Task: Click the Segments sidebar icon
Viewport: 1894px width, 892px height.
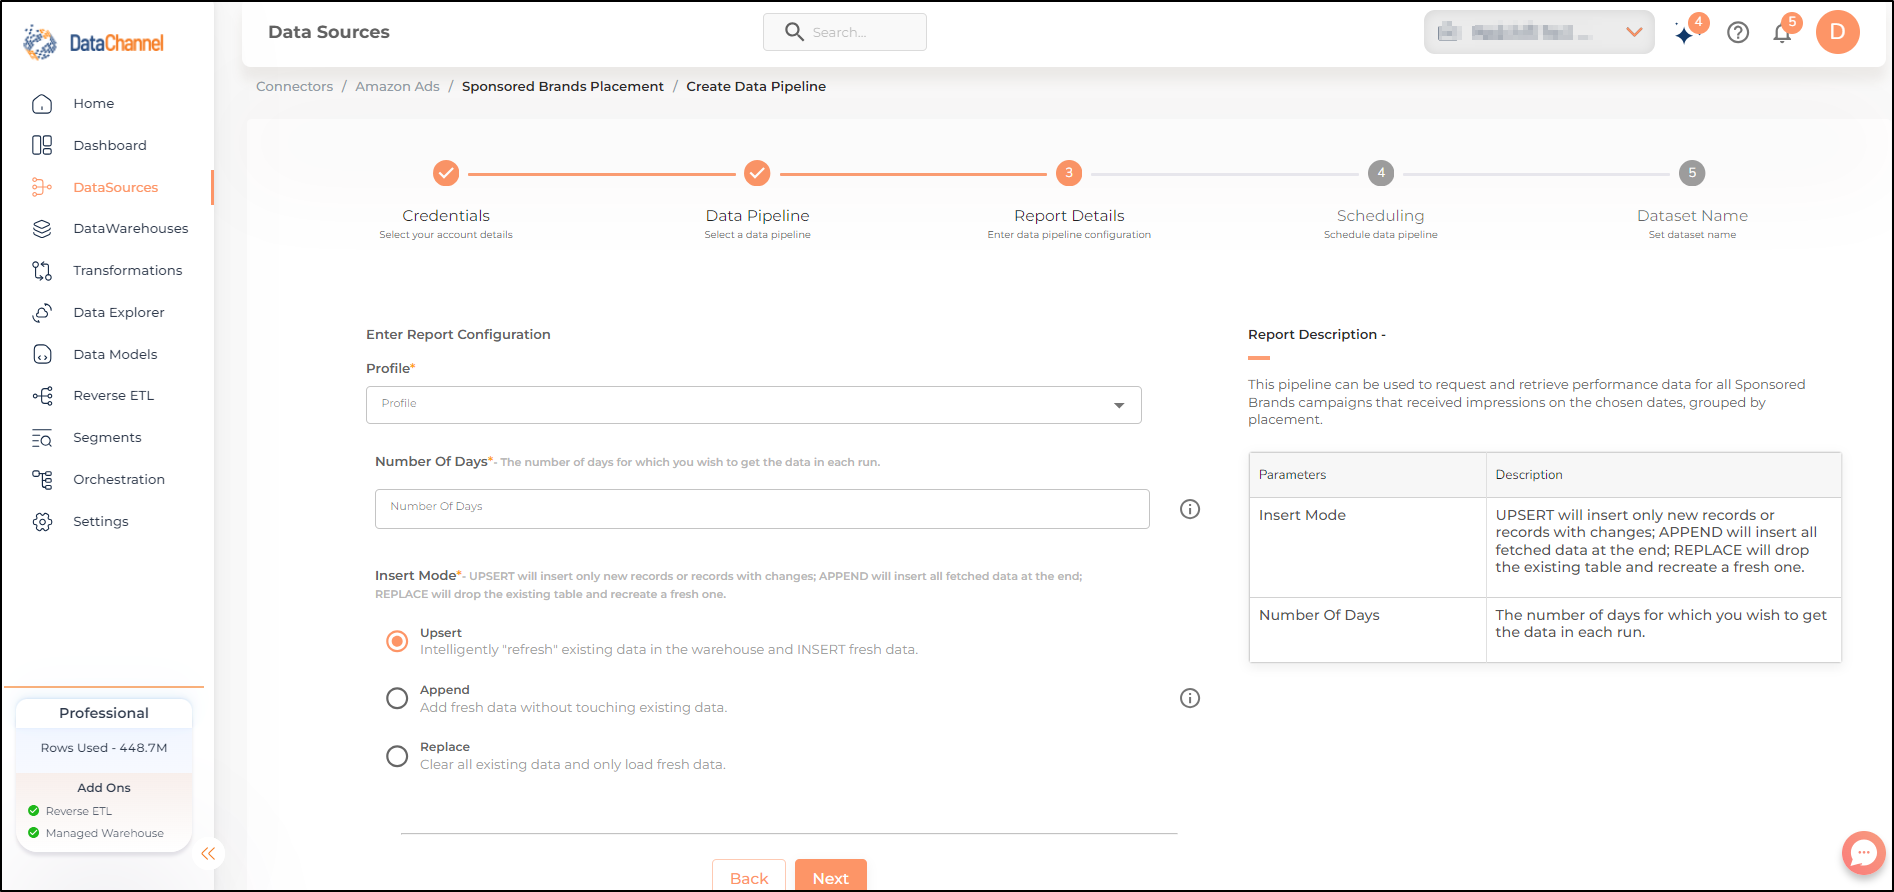Action: (42, 438)
